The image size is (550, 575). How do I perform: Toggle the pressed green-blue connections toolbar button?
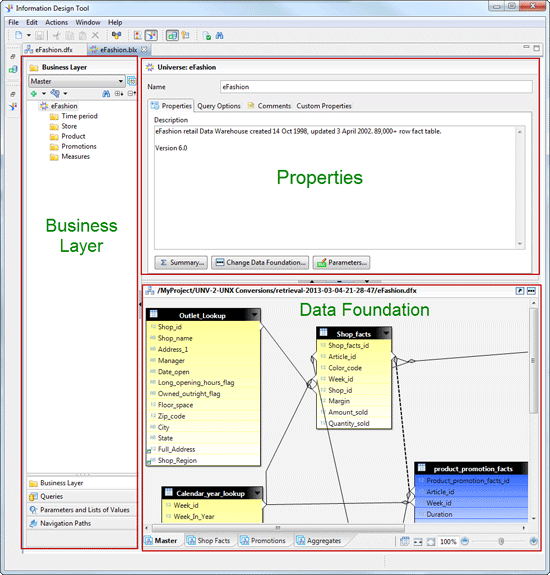[172, 35]
